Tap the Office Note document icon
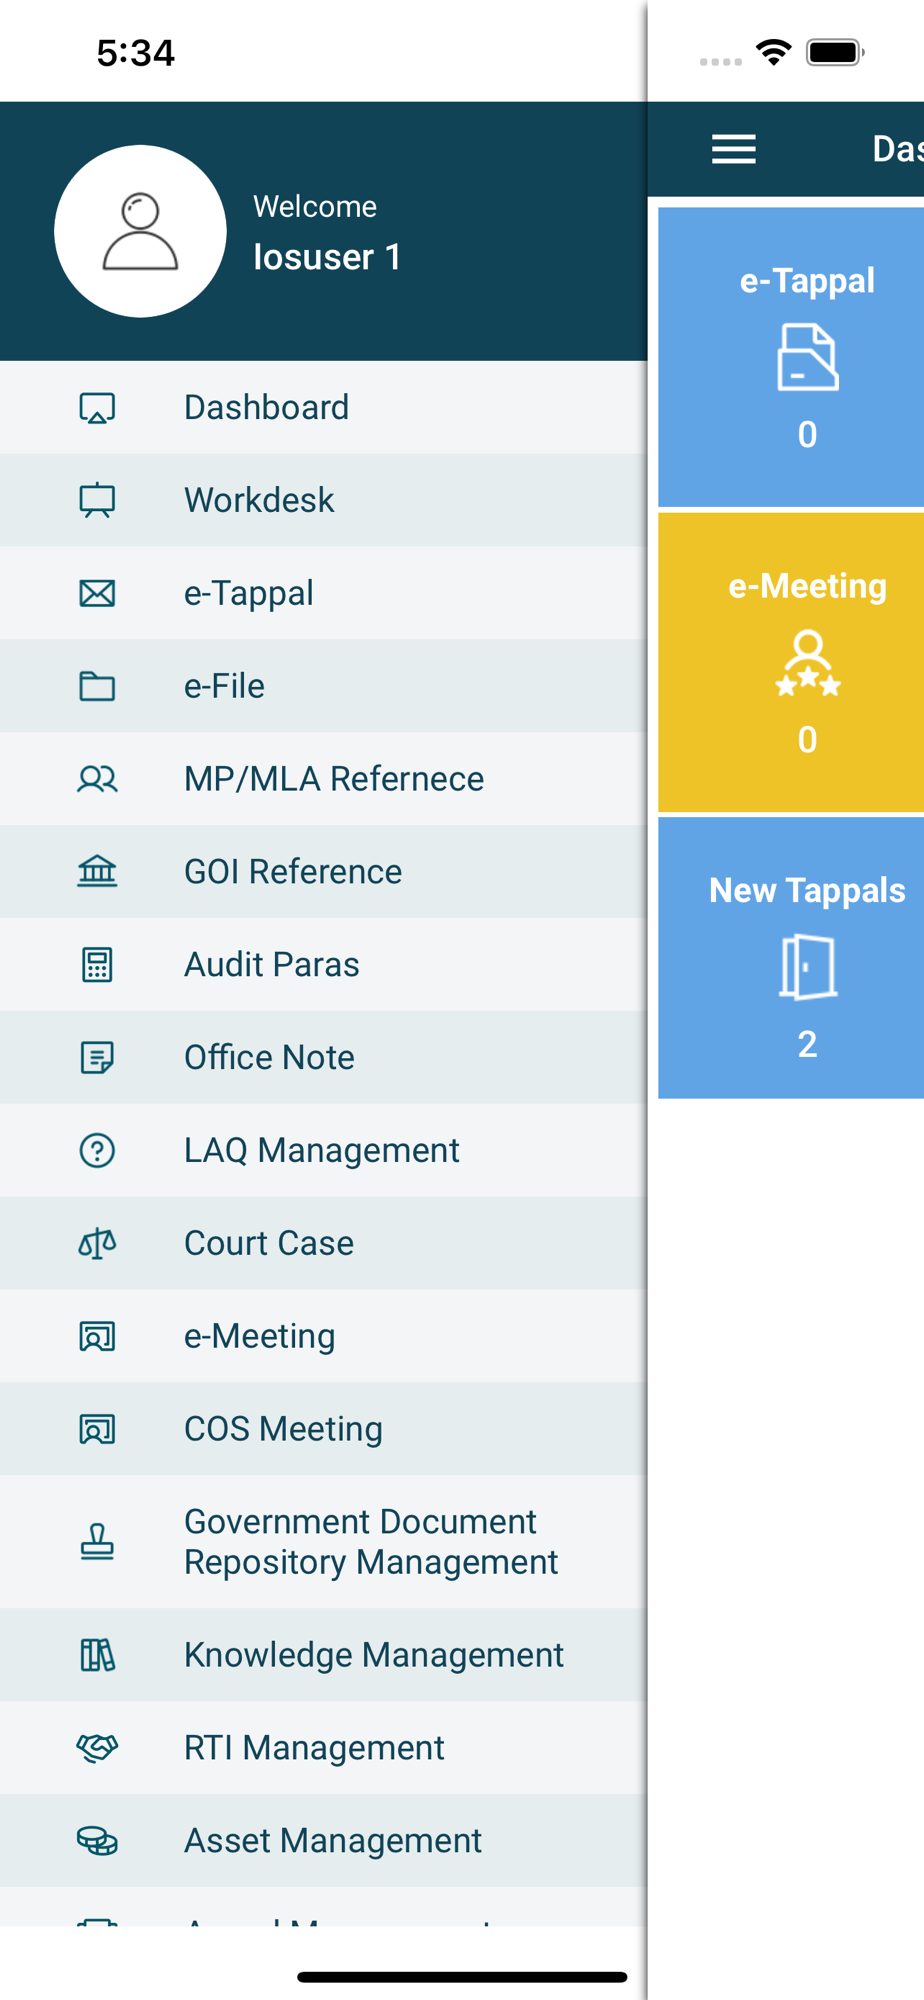924x2000 pixels. coord(97,1057)
